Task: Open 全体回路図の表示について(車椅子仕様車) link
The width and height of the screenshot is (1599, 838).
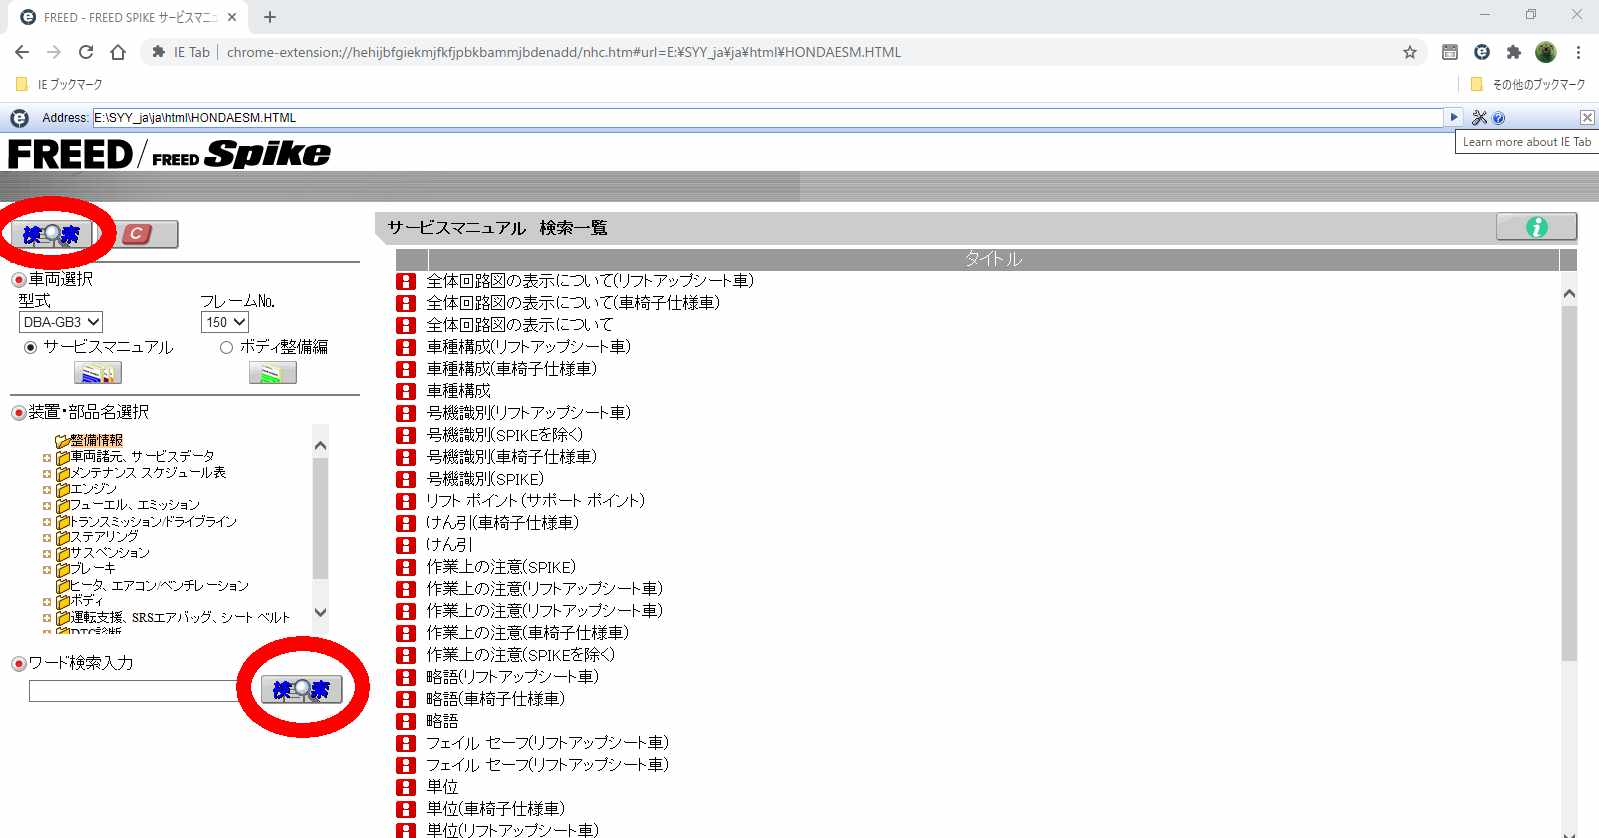Action: 573,303
